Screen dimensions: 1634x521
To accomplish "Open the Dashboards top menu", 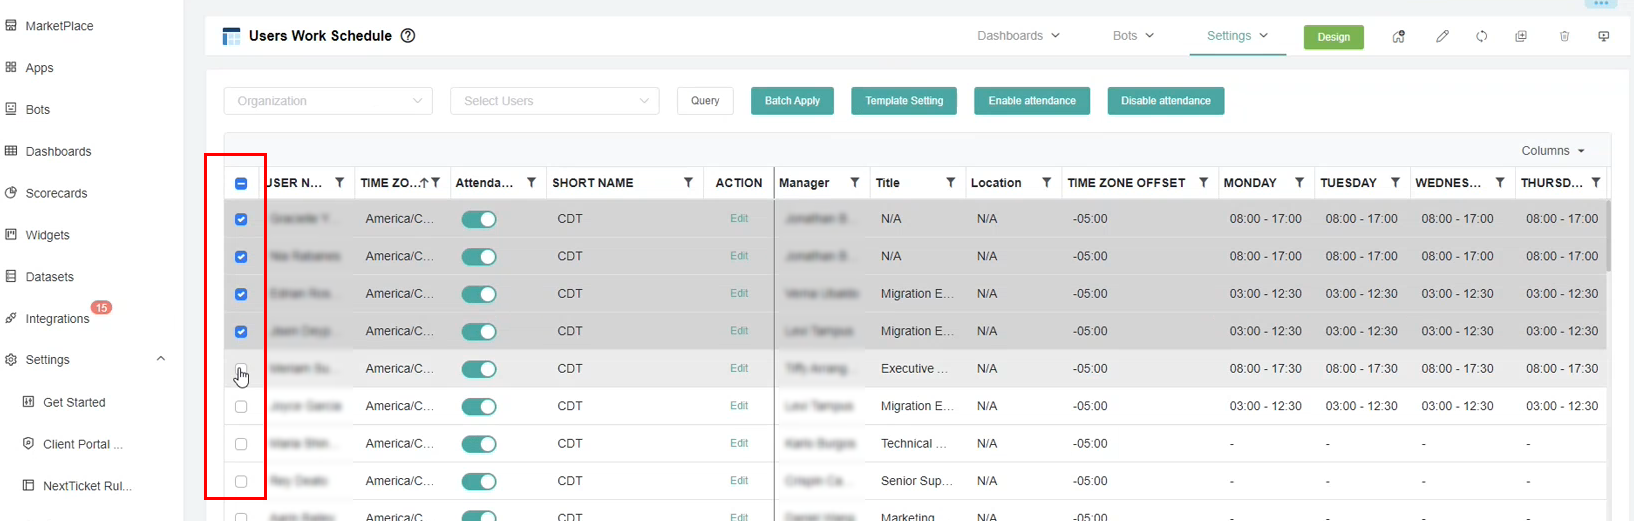I will [1018, 36].
